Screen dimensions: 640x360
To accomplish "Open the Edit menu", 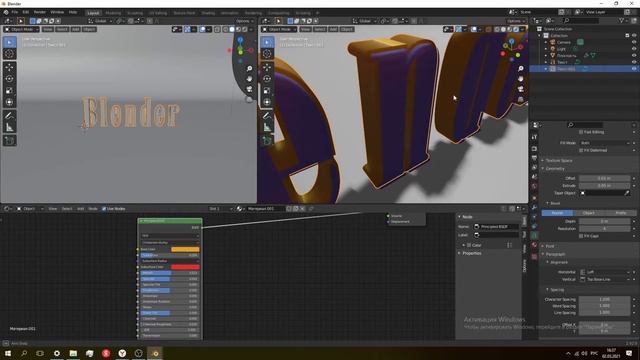I will [26, 12].
